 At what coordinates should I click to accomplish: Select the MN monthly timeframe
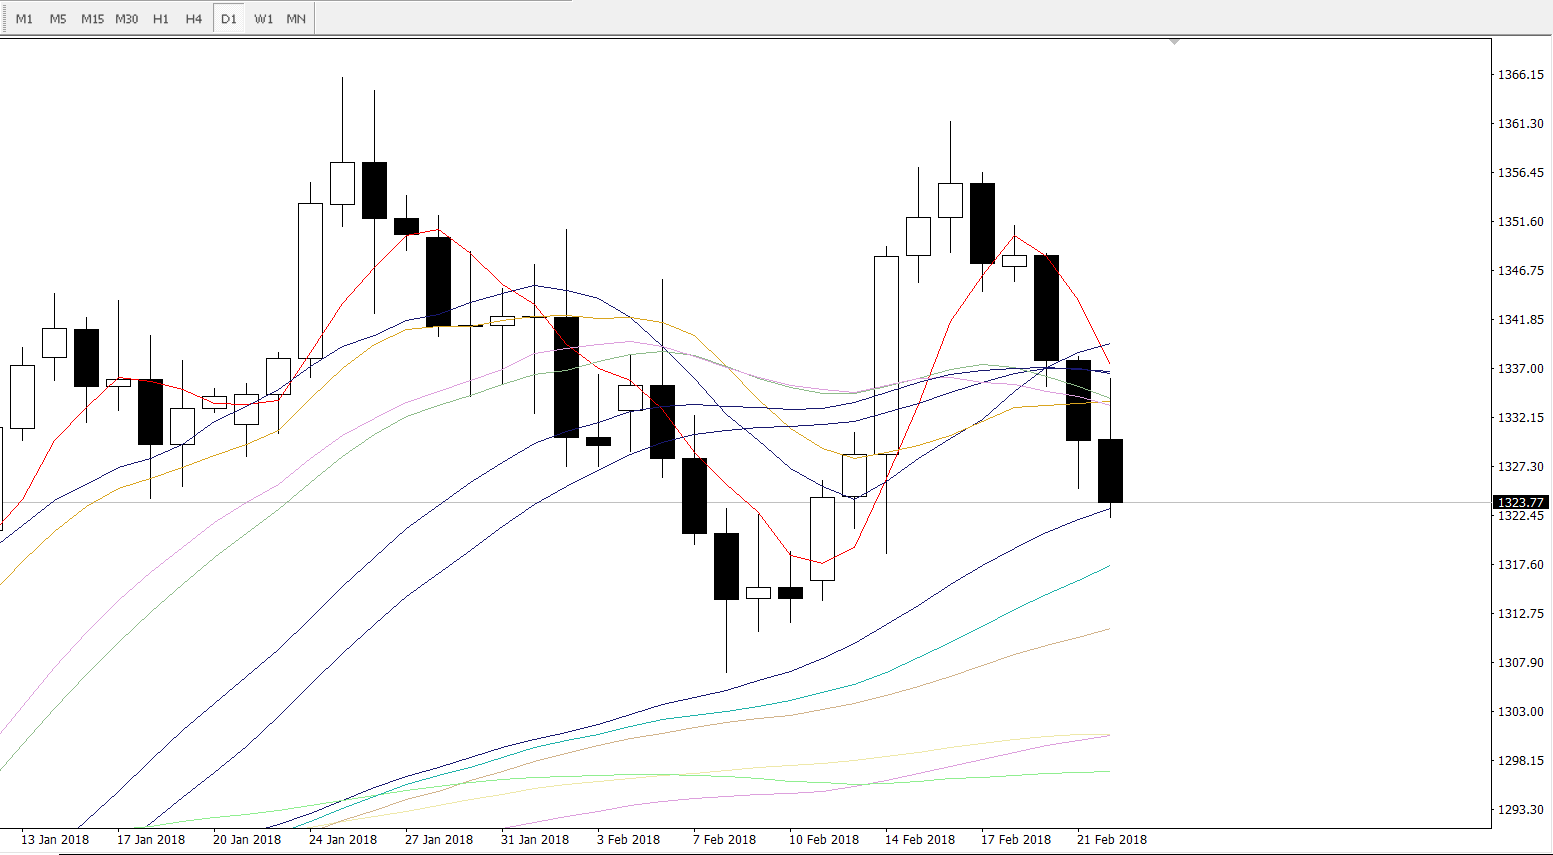[x=296, y=19]
